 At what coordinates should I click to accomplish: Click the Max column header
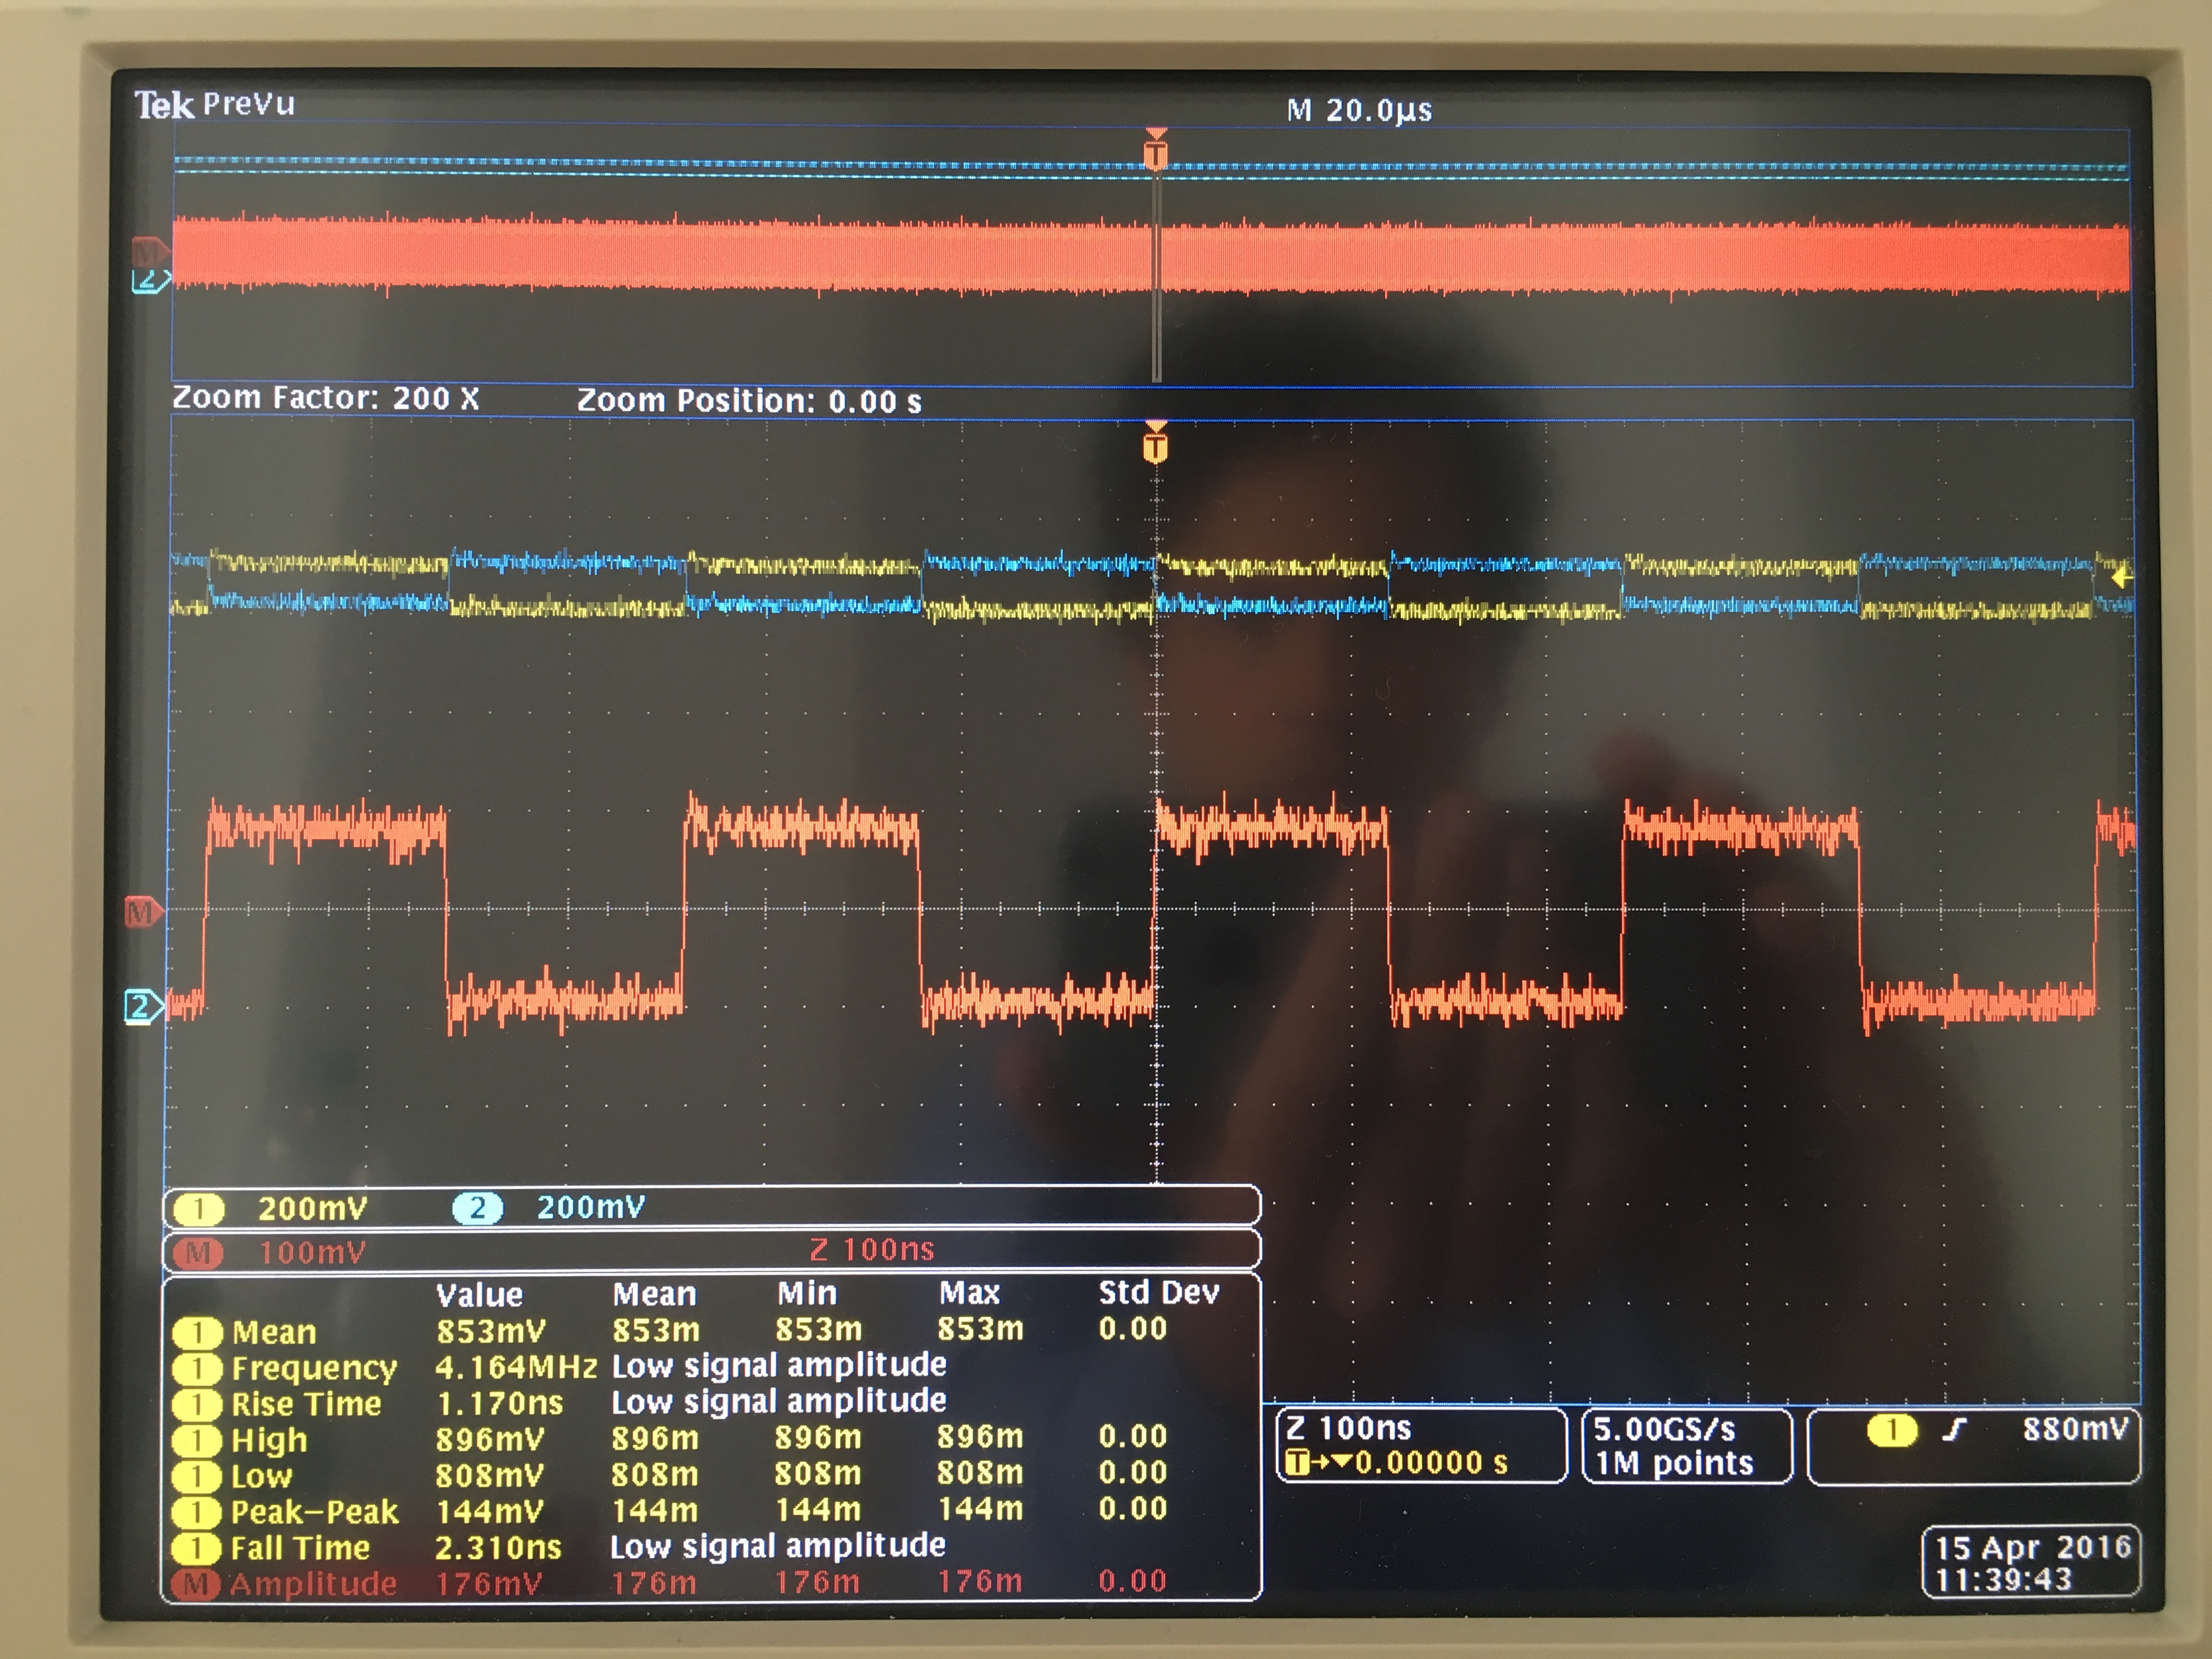969,1293
